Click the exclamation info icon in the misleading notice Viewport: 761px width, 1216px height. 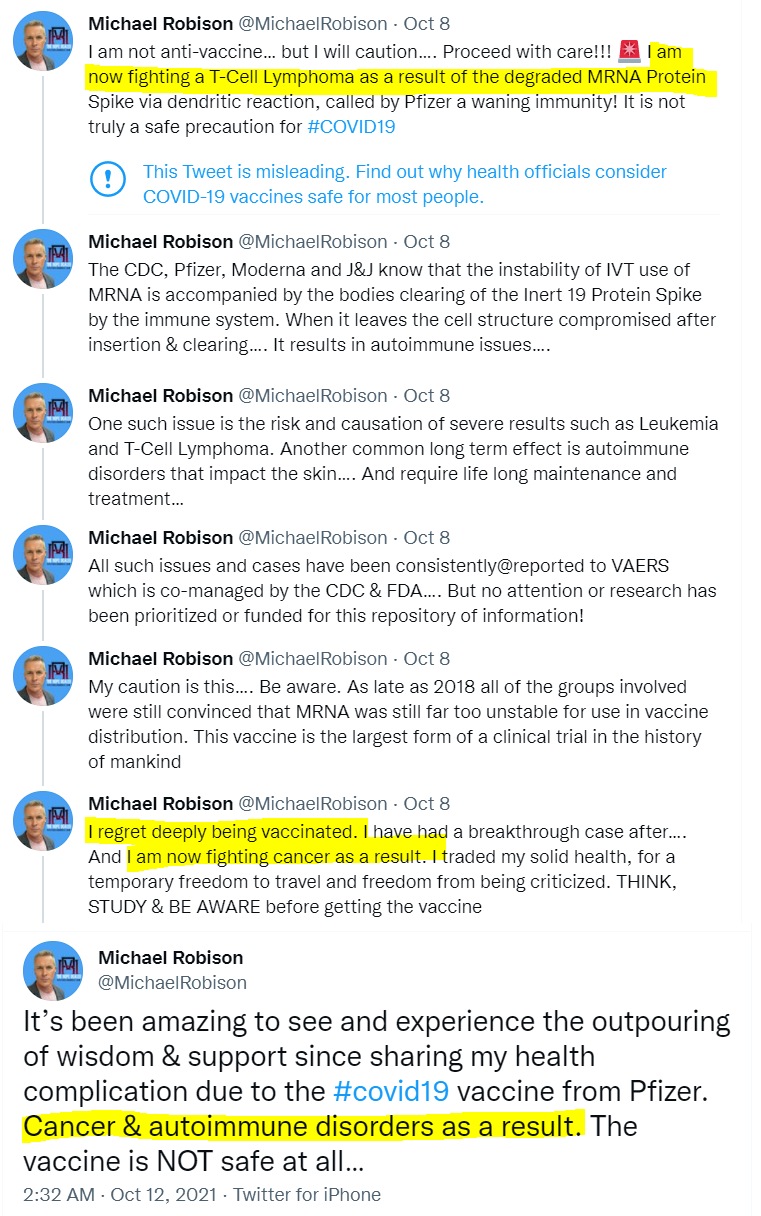pos(106,184)
